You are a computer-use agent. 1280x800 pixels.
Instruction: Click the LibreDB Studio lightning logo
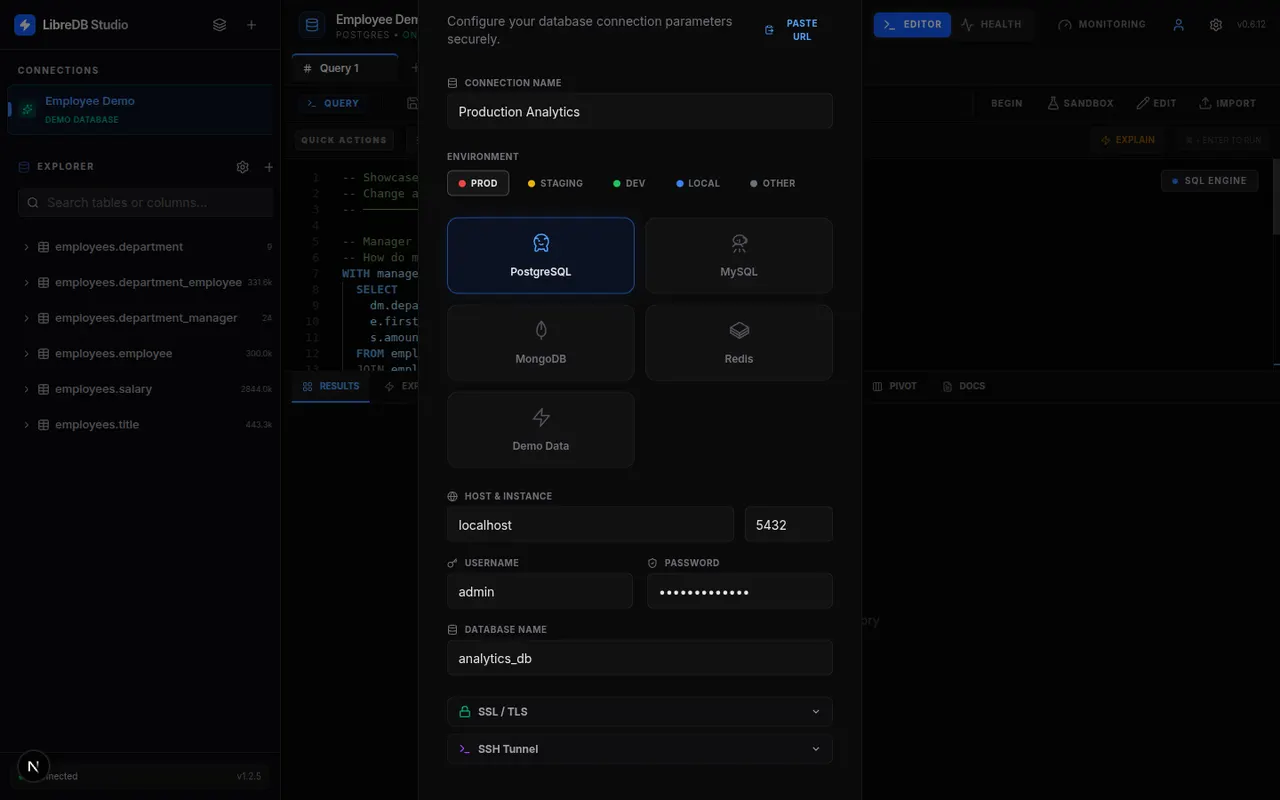coord(25,25)
